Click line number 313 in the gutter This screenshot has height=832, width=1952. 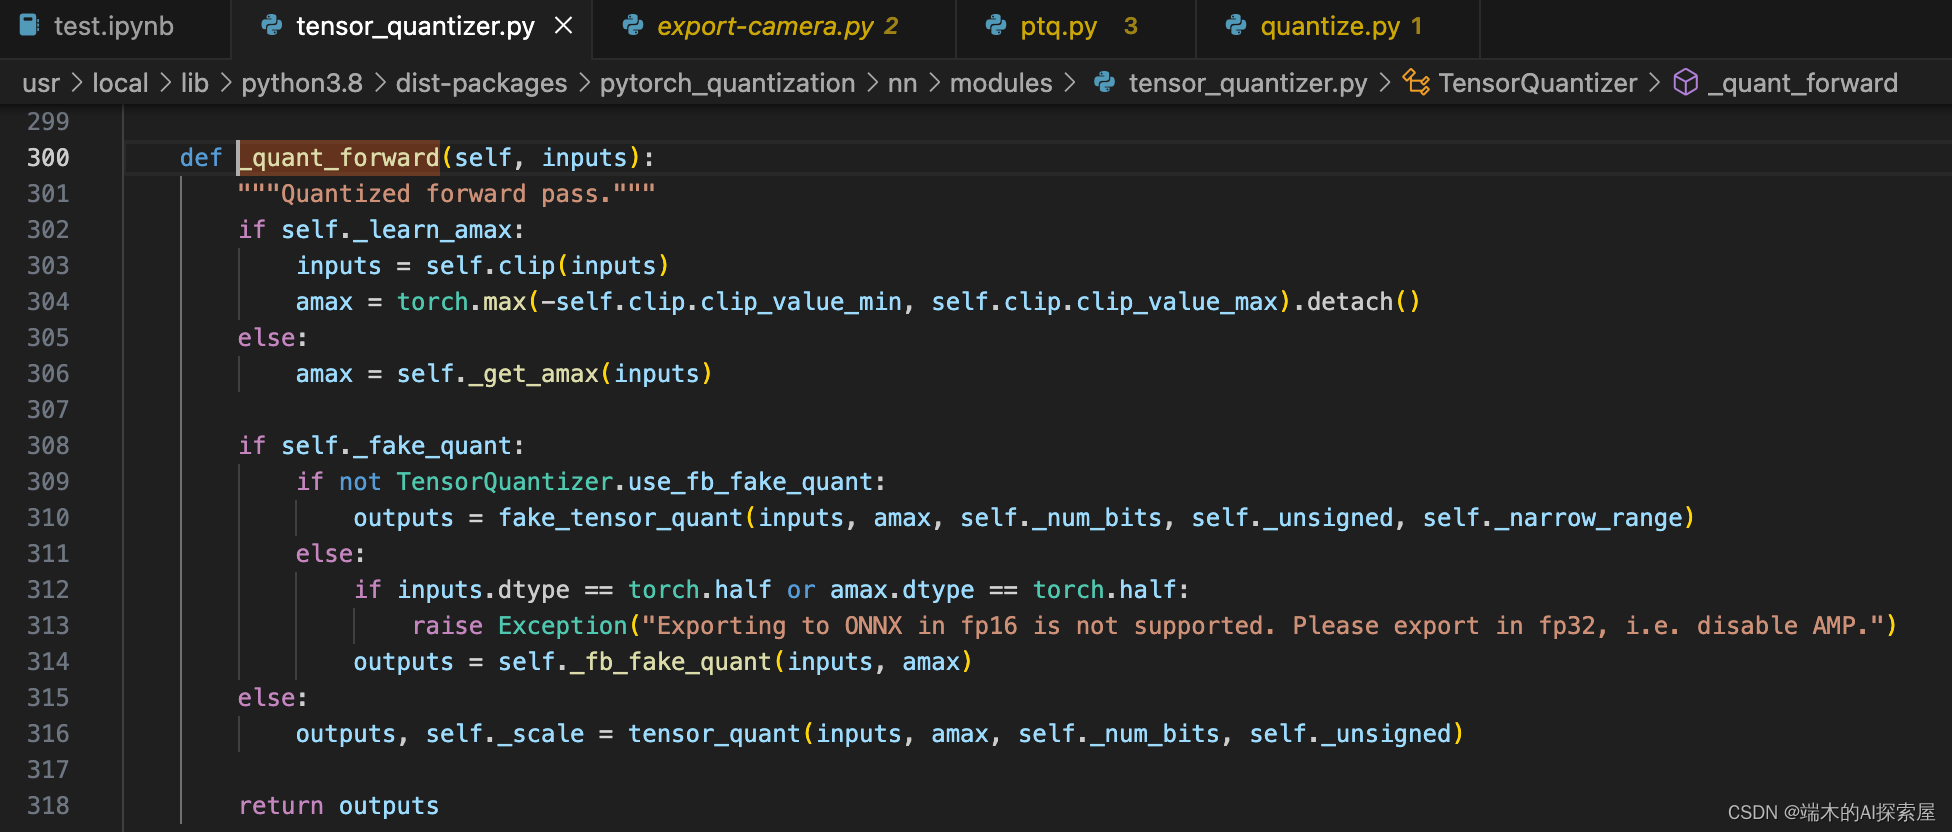[x=48, y=626]
